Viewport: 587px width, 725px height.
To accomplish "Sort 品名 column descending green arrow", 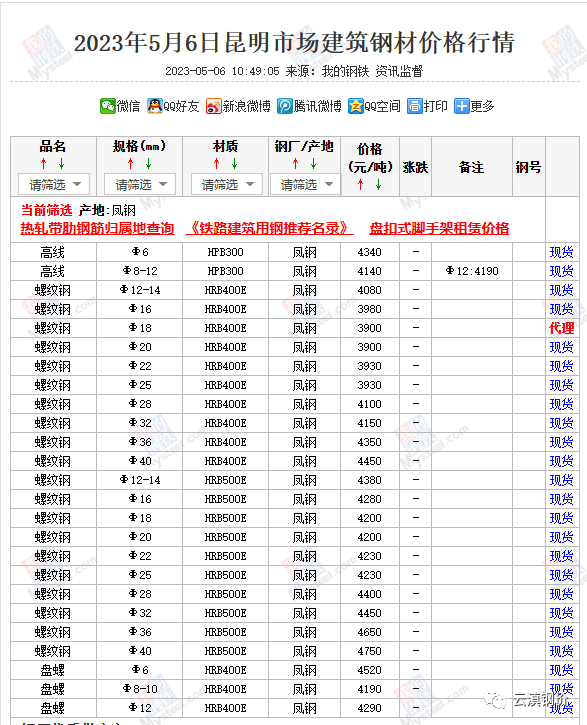I will pyautogui.click(x=61, y=164).
